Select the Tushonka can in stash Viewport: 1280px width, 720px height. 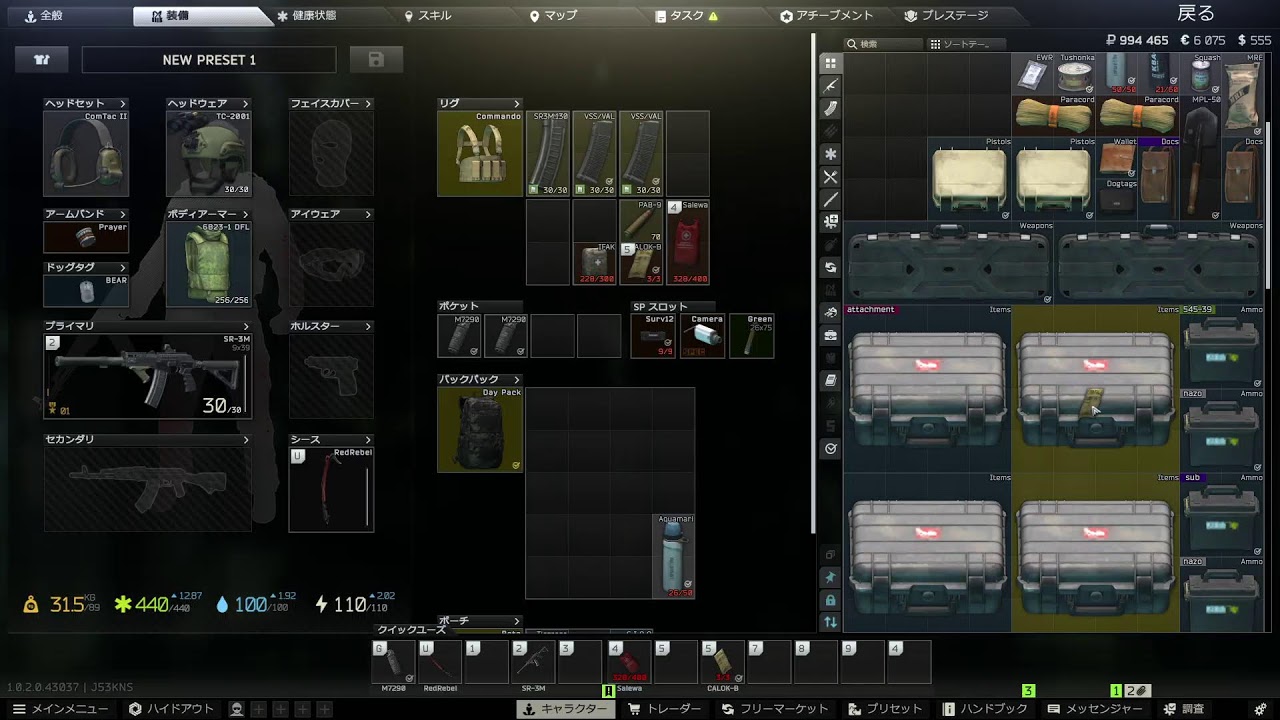[x=1075, y=74]
